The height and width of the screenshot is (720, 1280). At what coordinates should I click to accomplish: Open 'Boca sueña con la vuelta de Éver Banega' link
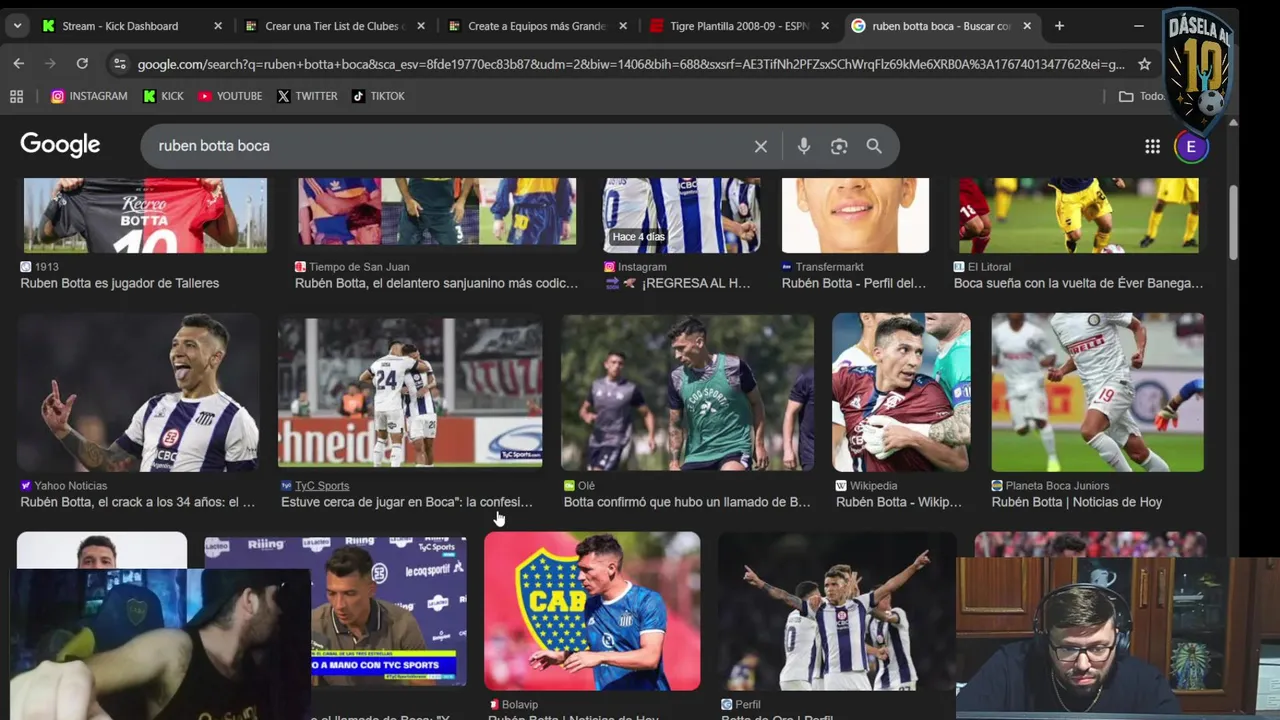click(1078, 283)
